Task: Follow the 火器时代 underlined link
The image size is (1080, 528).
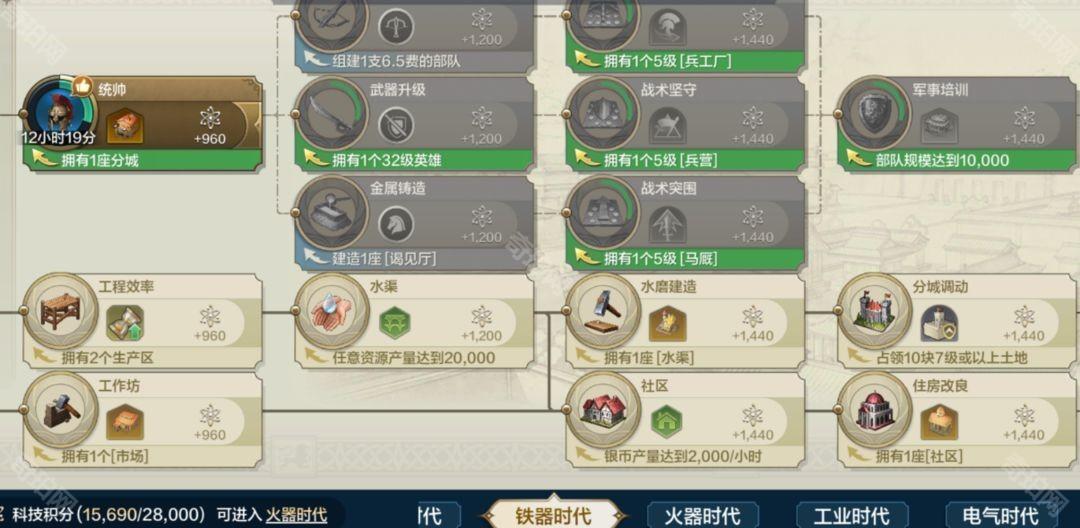Action: tap(296, 515)
